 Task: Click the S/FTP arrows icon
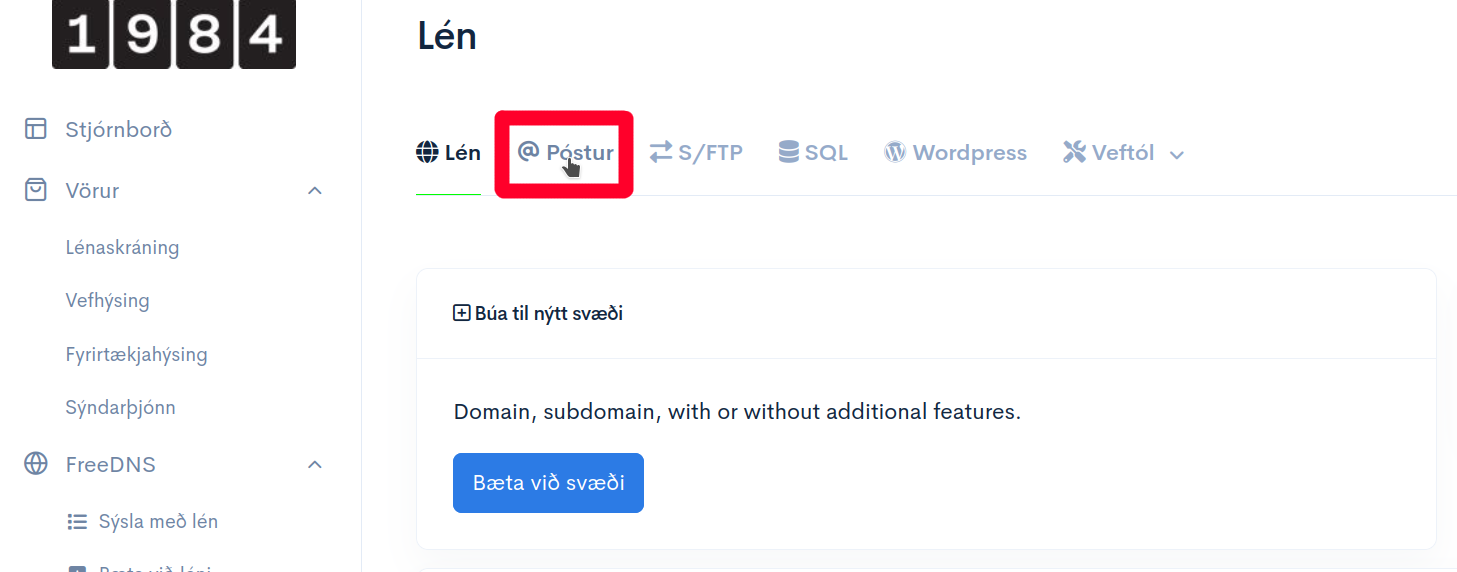pyautogui.click(x=661, y=152)
